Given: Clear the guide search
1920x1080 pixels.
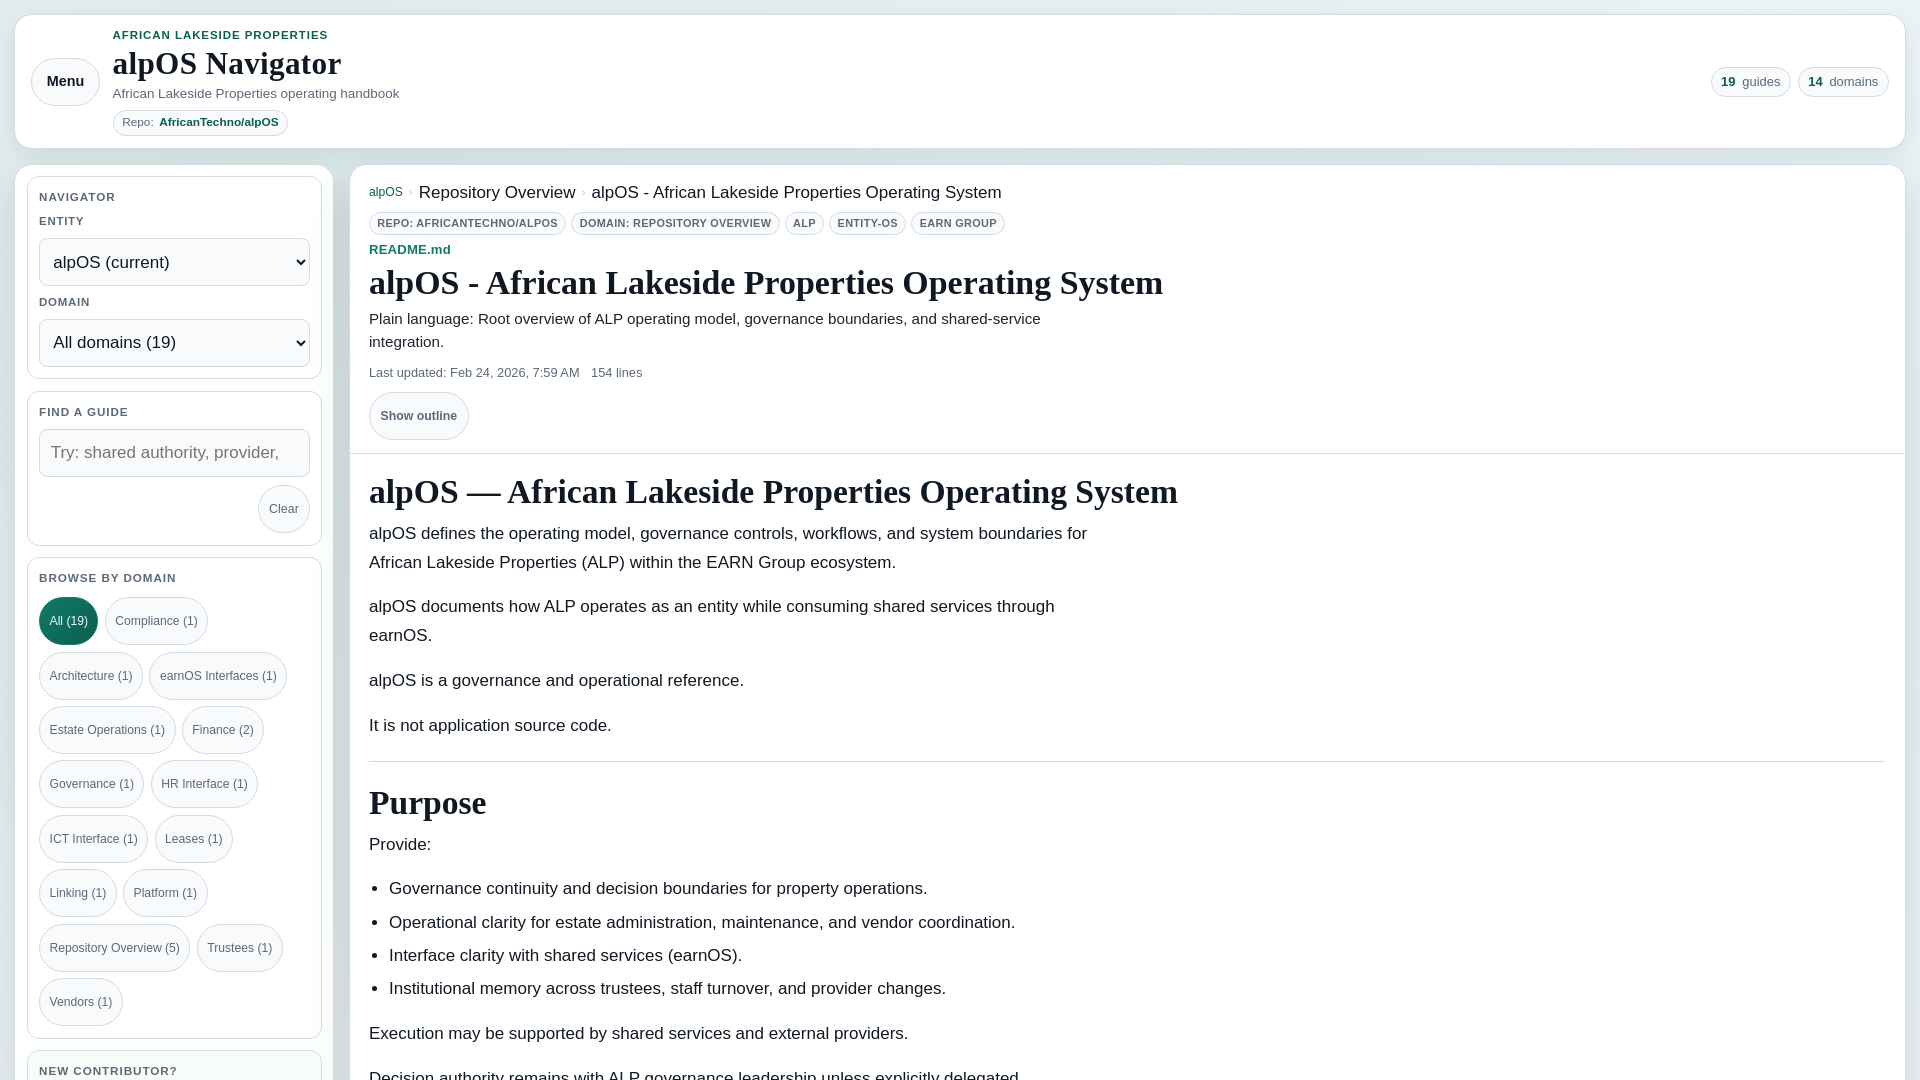Looking at the screenshot, I should click(x=284, y=509).
